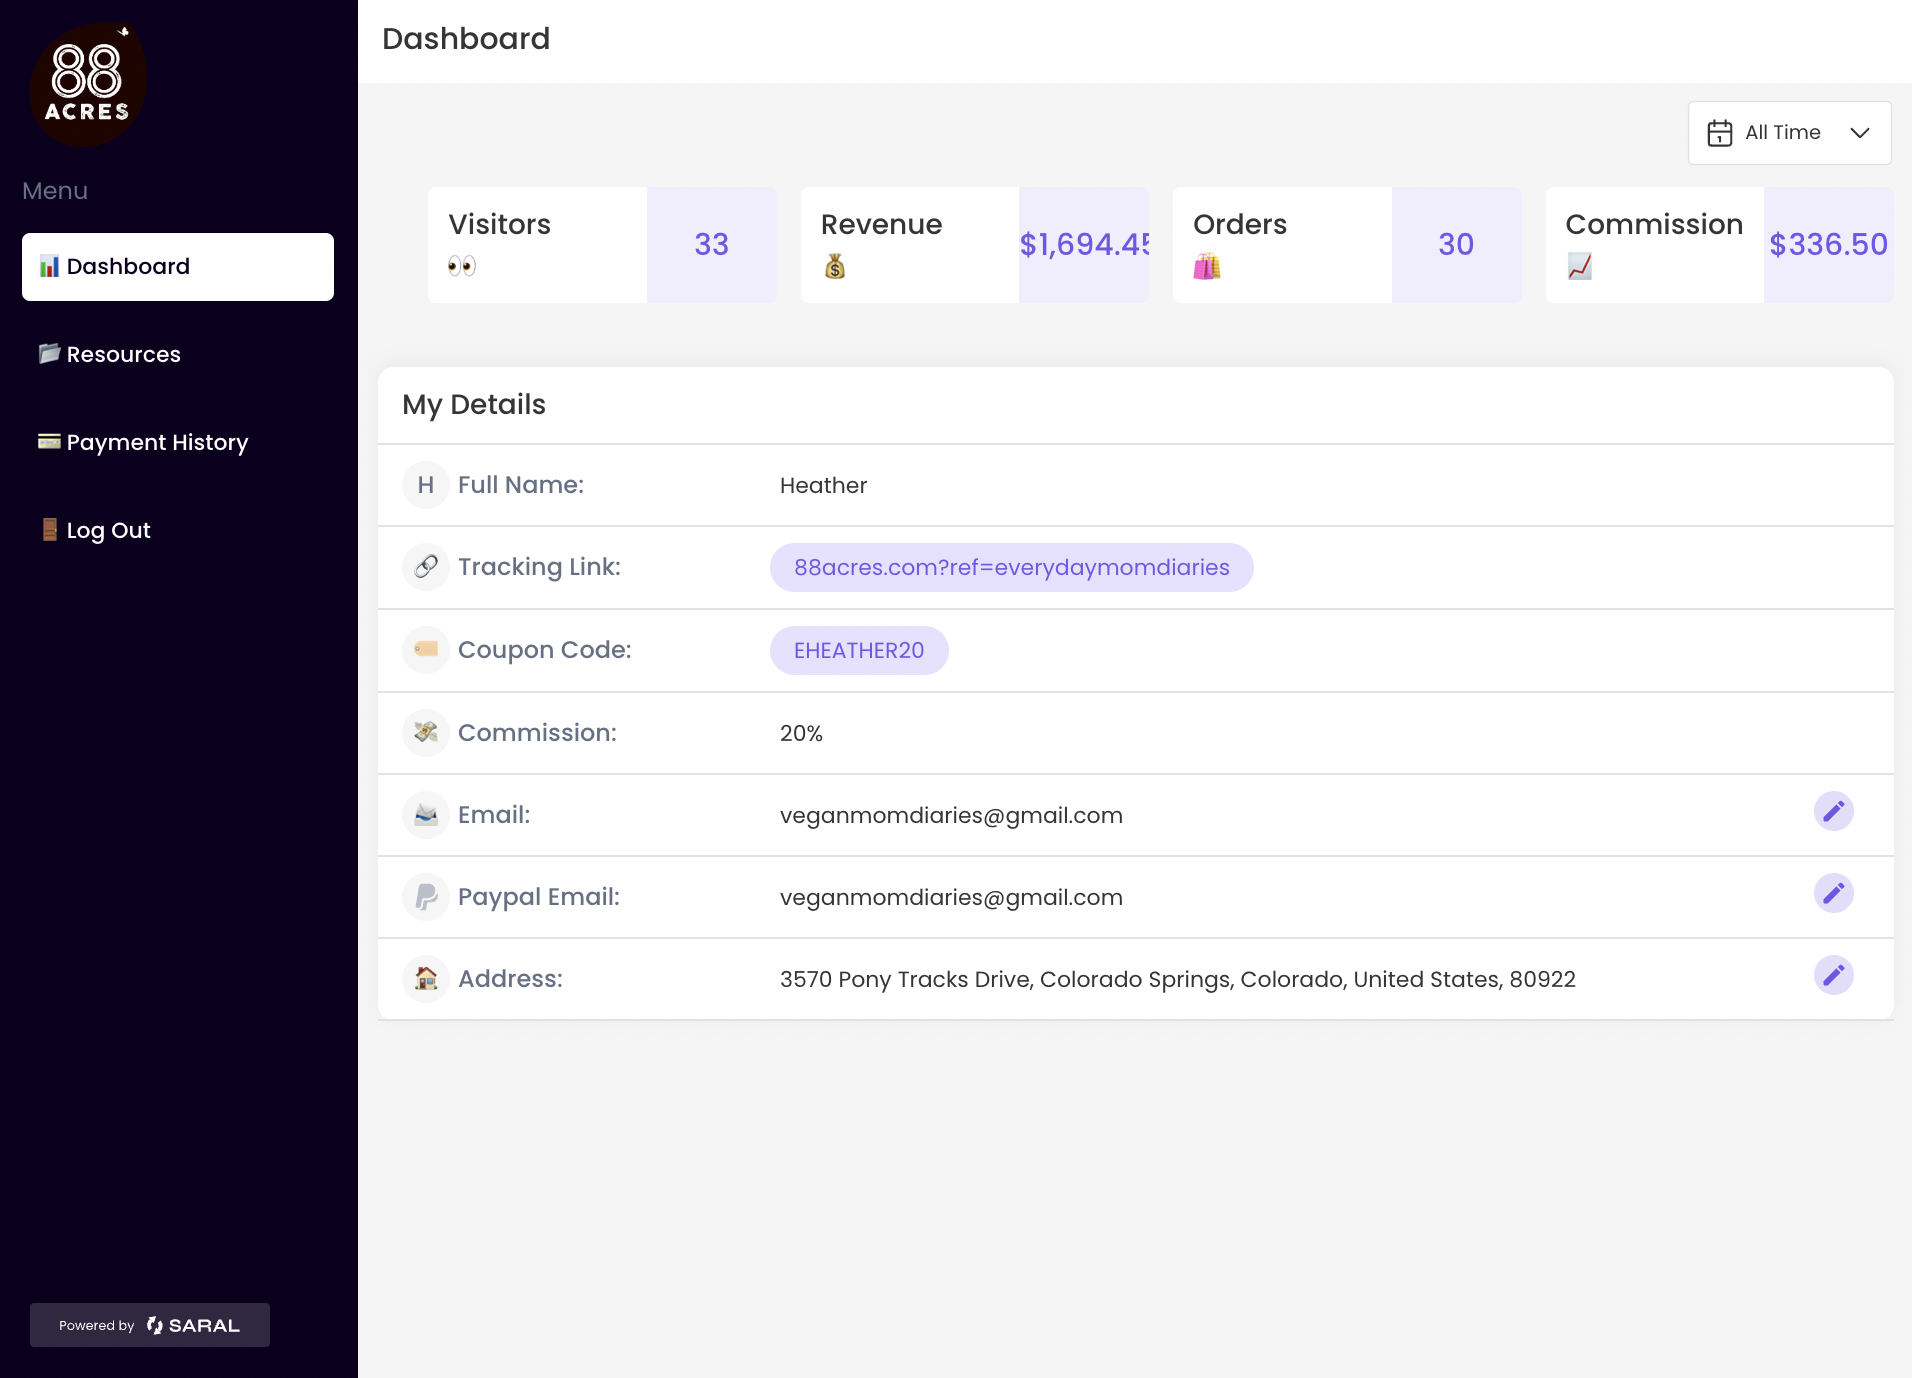Click the H avatar beside Full Name

(426, 485)
